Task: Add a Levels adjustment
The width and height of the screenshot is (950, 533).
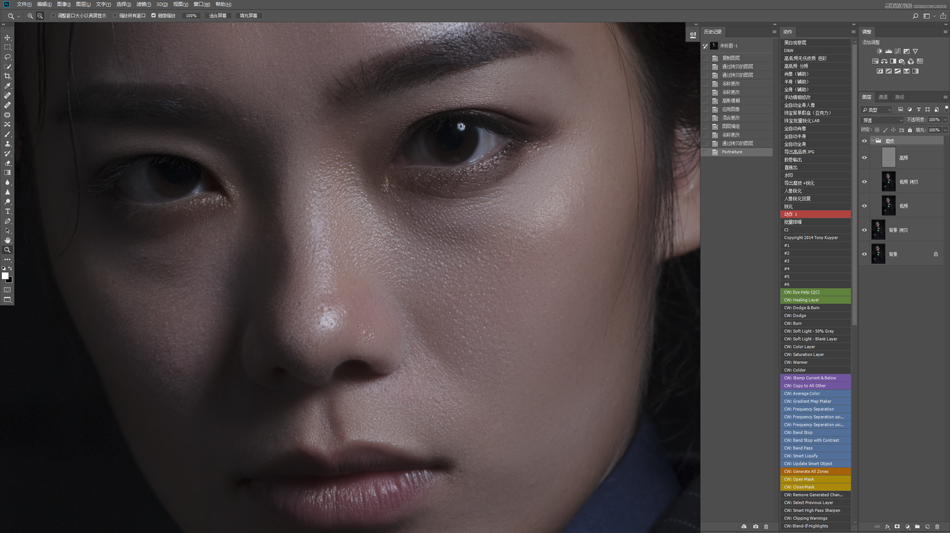Action: (x=889, y=51)
